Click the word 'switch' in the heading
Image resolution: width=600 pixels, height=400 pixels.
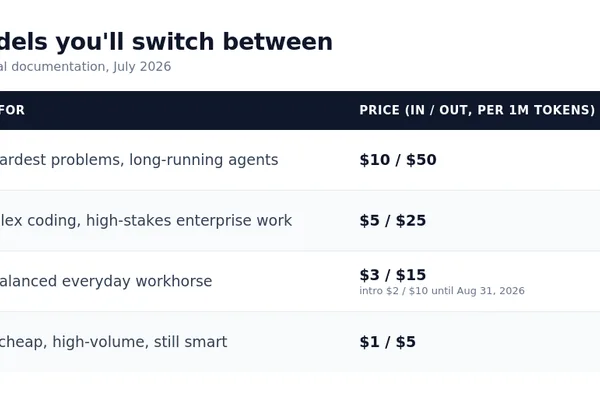coord(173,42)
